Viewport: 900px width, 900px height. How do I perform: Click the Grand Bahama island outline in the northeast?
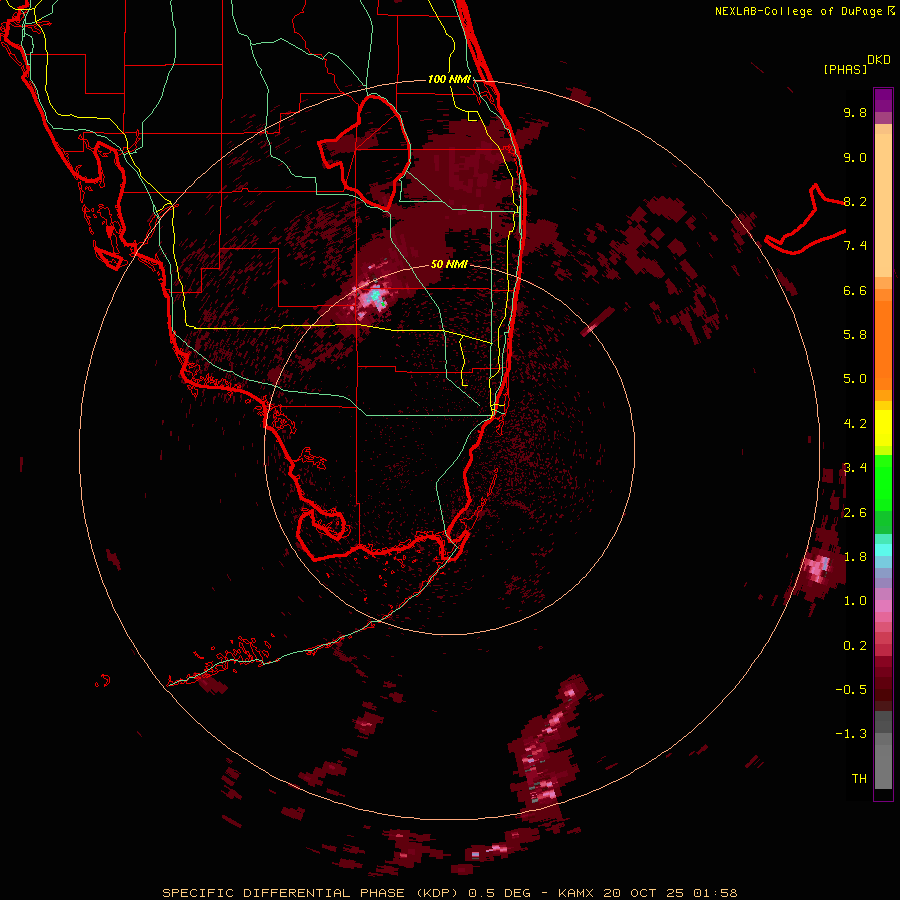805,221
